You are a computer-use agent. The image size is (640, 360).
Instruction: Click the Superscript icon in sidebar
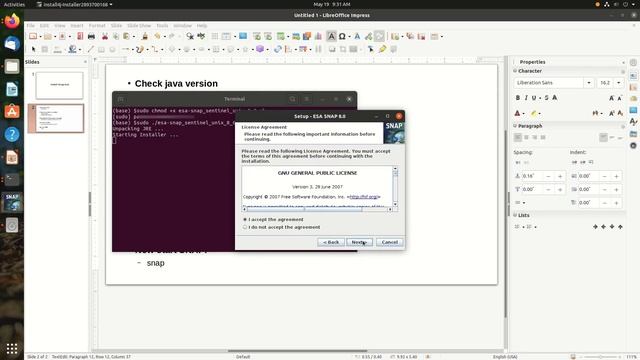pyautogui.click(x=611, y=113)
